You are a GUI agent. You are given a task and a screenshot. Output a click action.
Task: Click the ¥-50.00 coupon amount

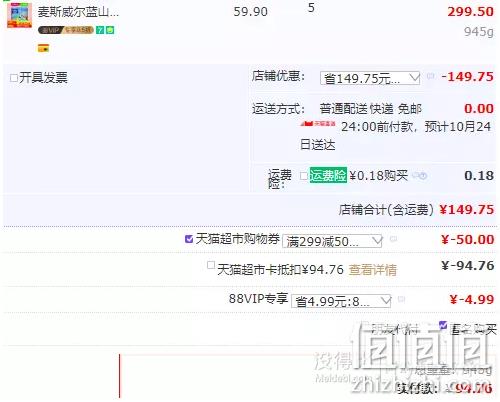tap(467, 239)
